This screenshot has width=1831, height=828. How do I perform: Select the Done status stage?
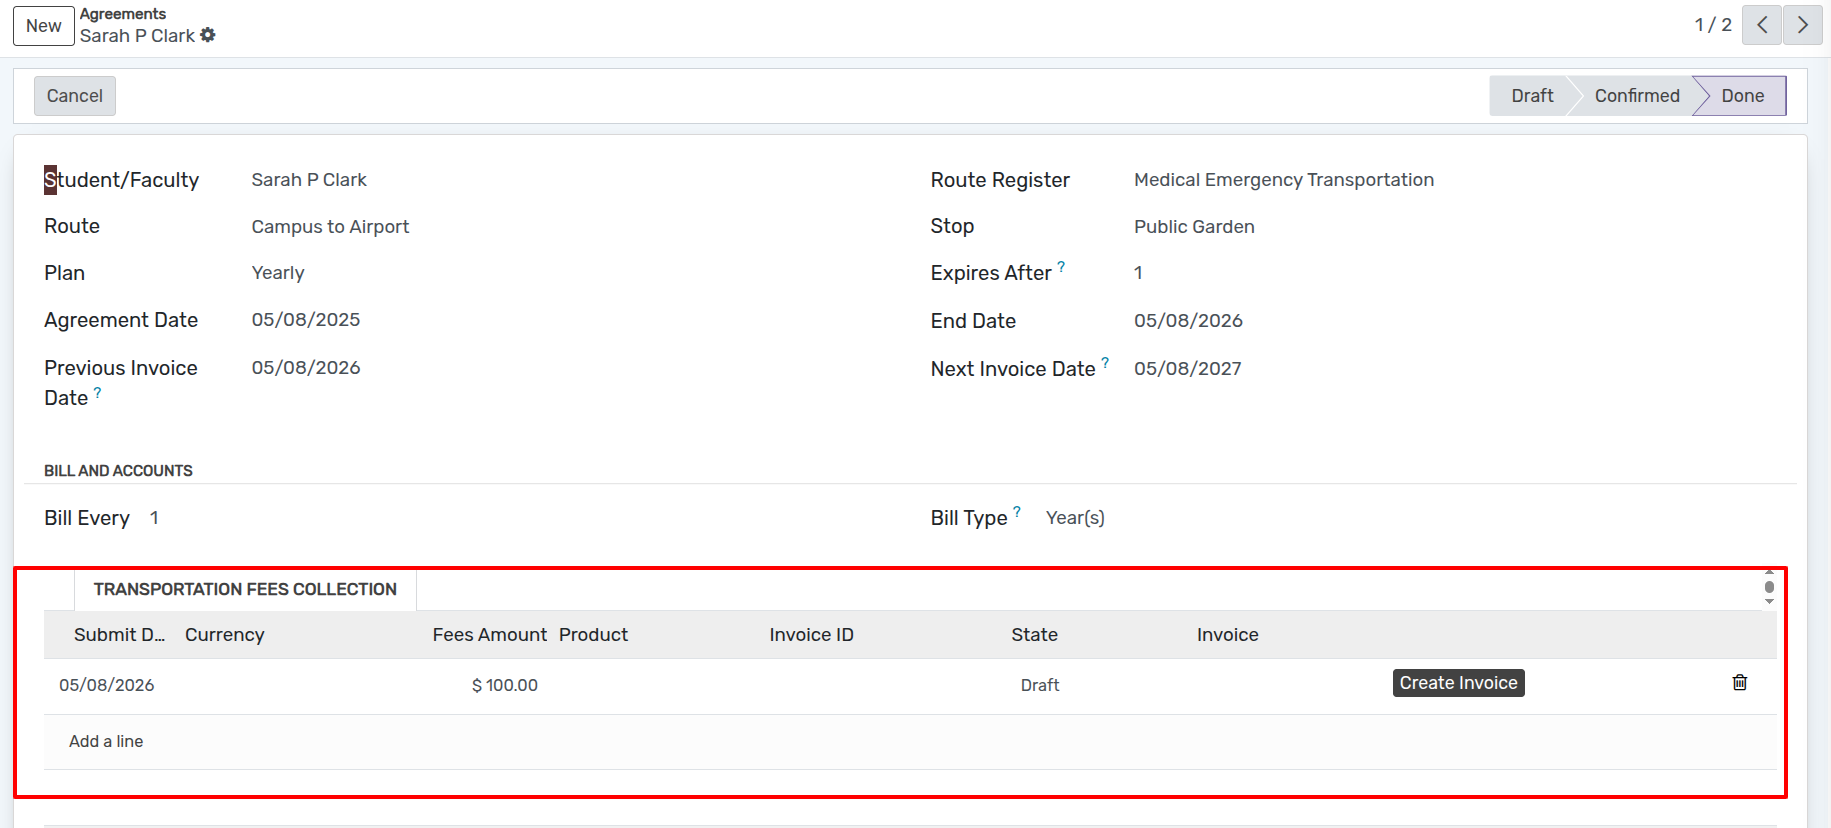pos(1742,96)
